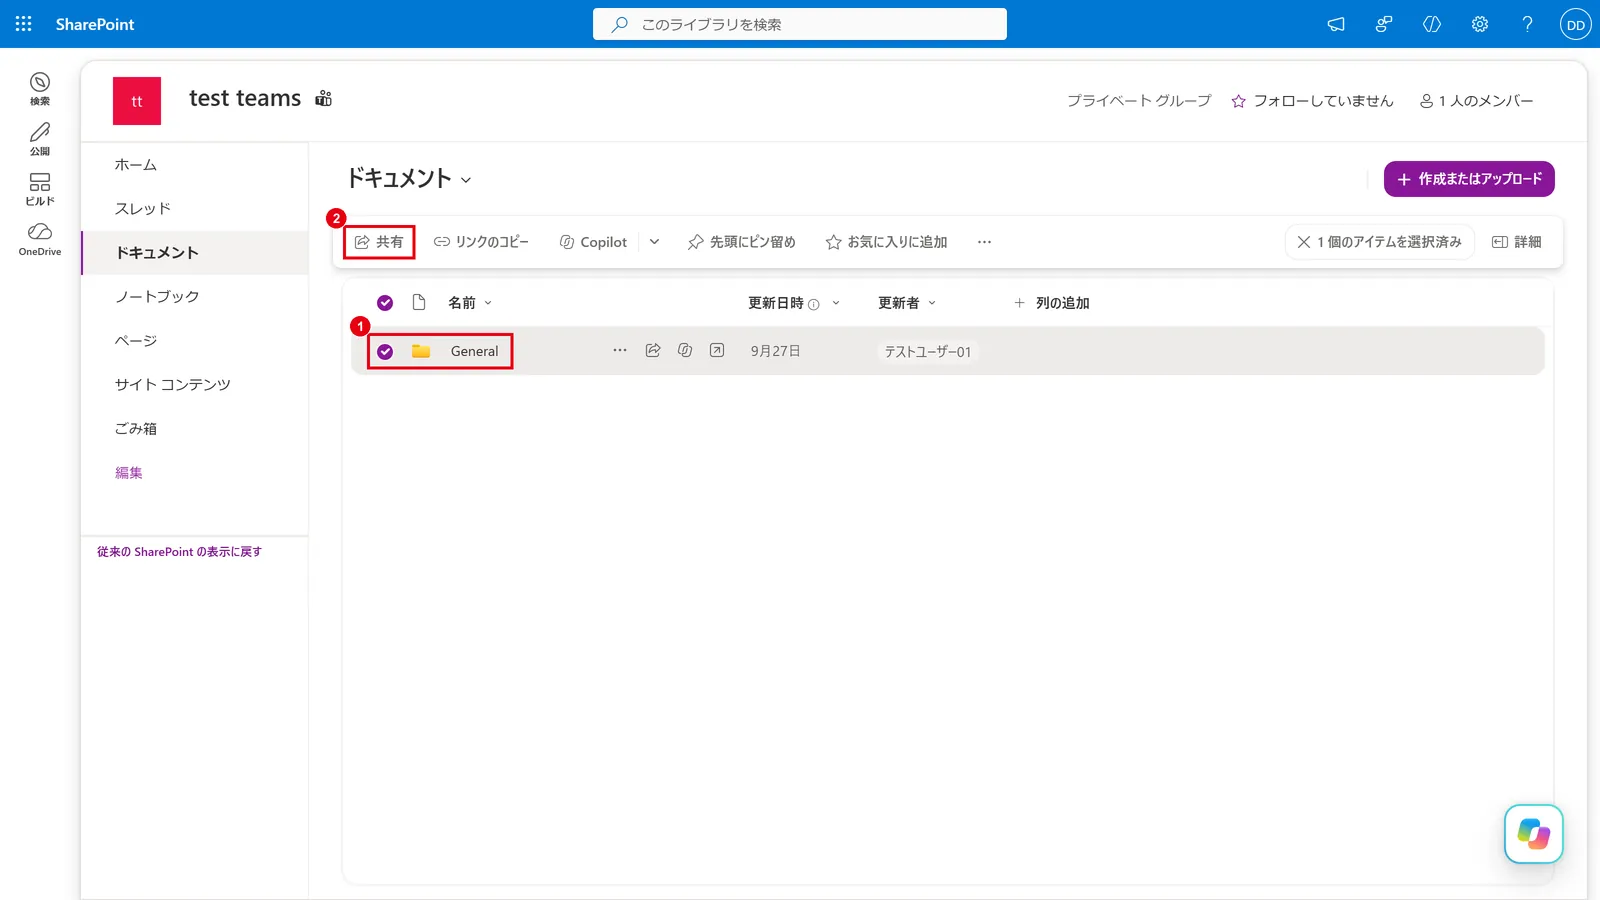
Task: Clear selection via 1 個のアイテムを選択済み
Action: tap(1379, 242)
